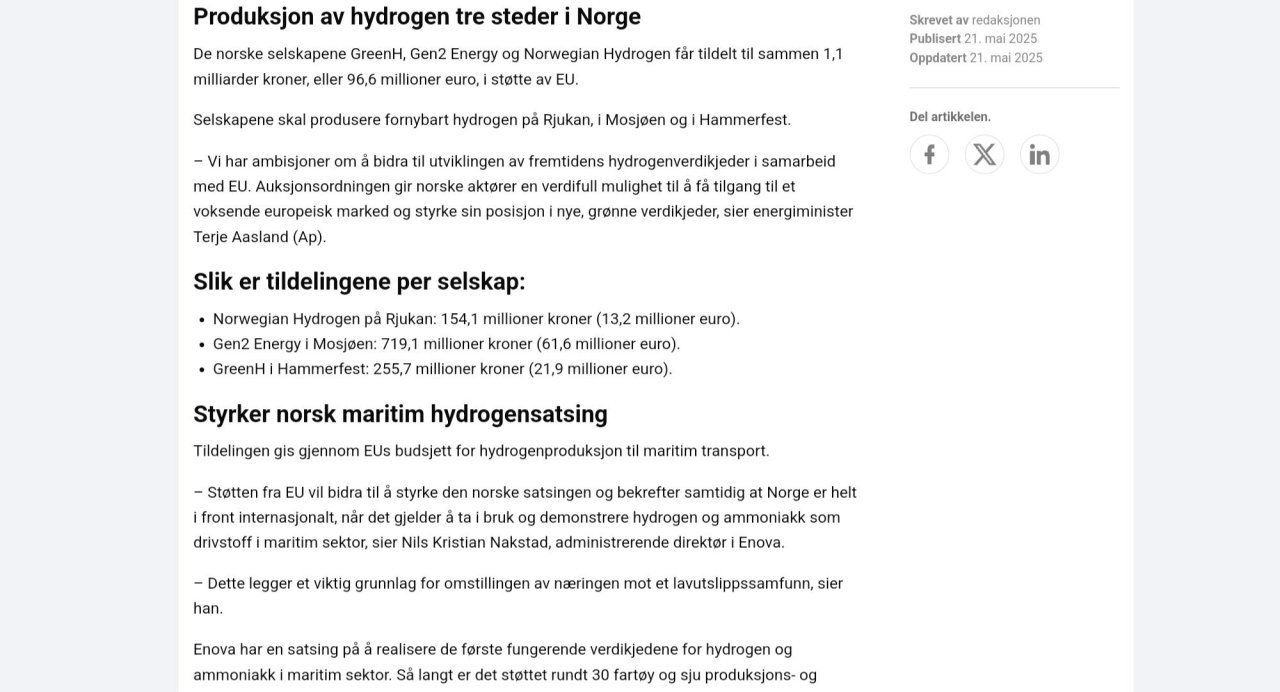Click the Del artikkelen label
The image size is (1280, 692).
click(x=949, y=116)
